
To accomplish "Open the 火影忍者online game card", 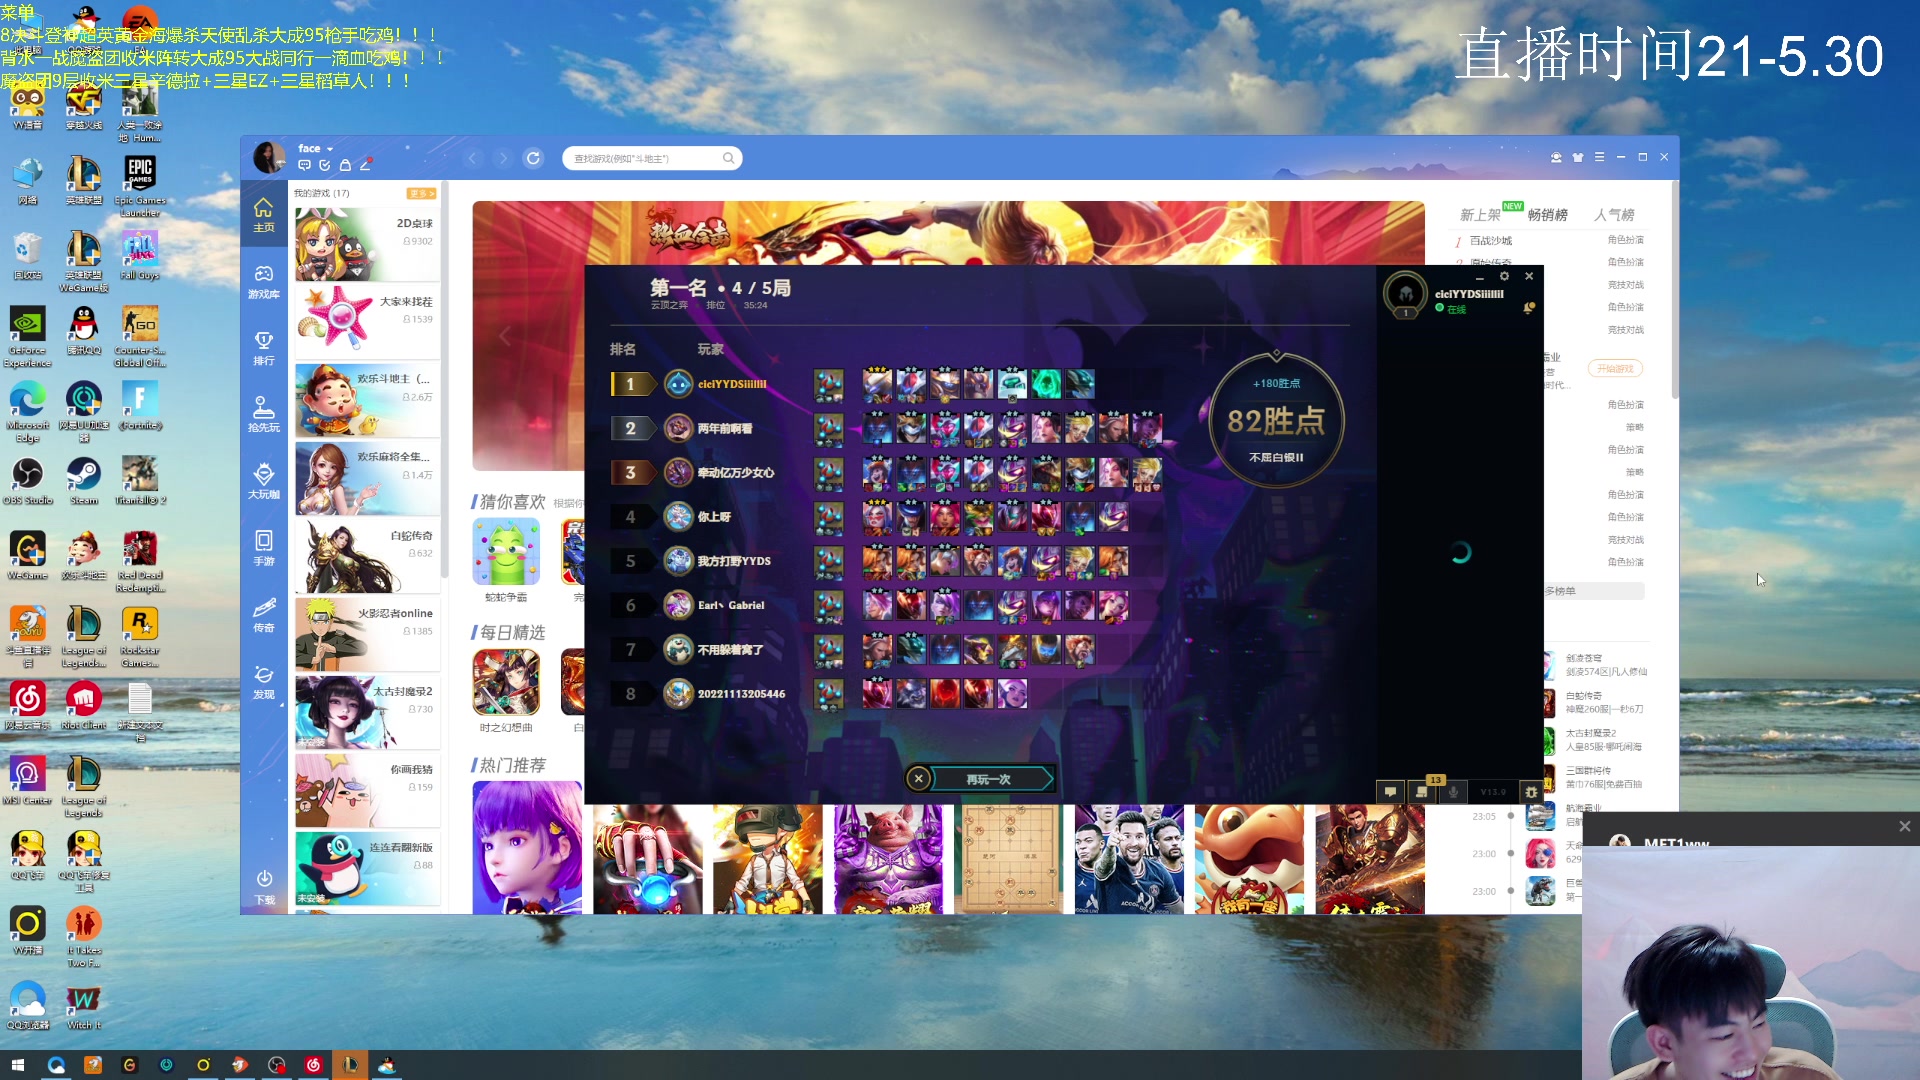I will 367,633.
